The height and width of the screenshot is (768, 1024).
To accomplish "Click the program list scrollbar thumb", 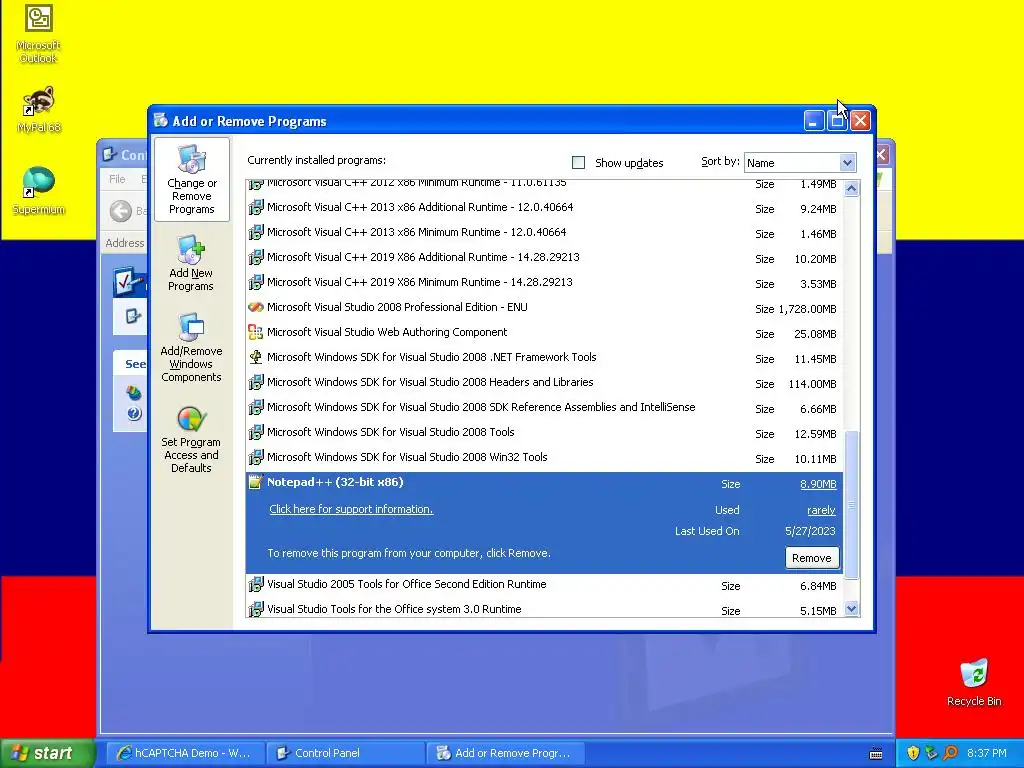I will [x=851, y=504].
